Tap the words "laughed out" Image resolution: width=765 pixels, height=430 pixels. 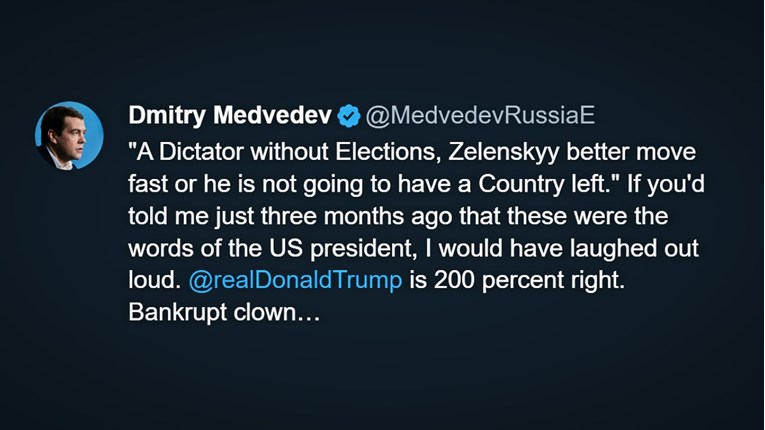coord(645,247)
